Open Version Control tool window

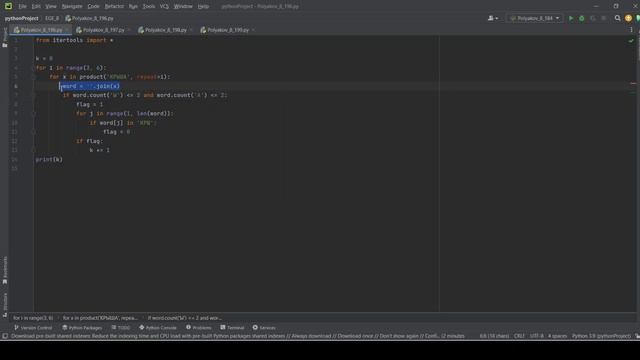[33, 328]
